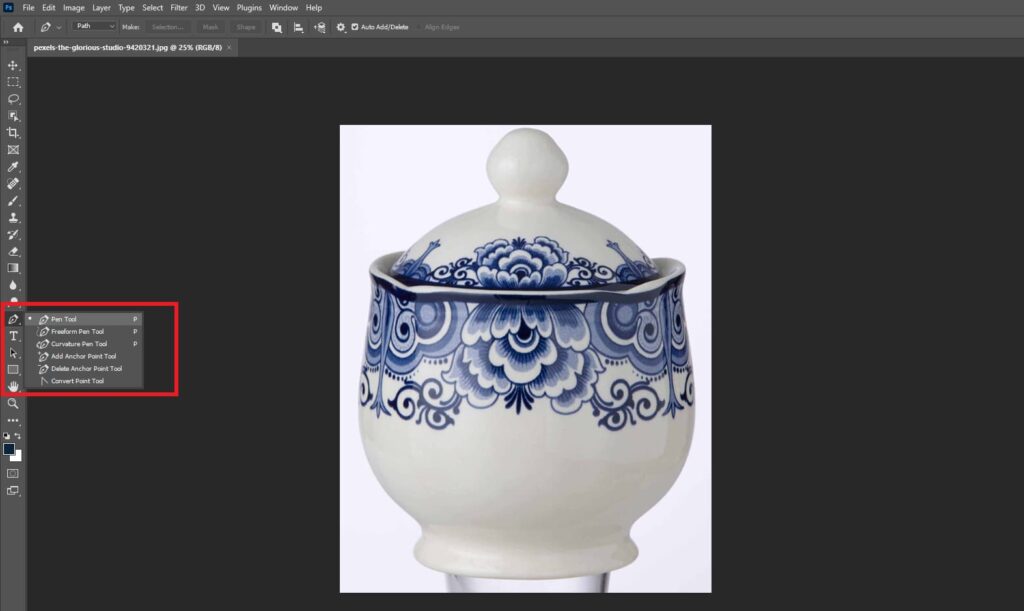Reset to default foreground and background colors
1024x611 pixels.
pyautogui.click(x=7, y=436)
